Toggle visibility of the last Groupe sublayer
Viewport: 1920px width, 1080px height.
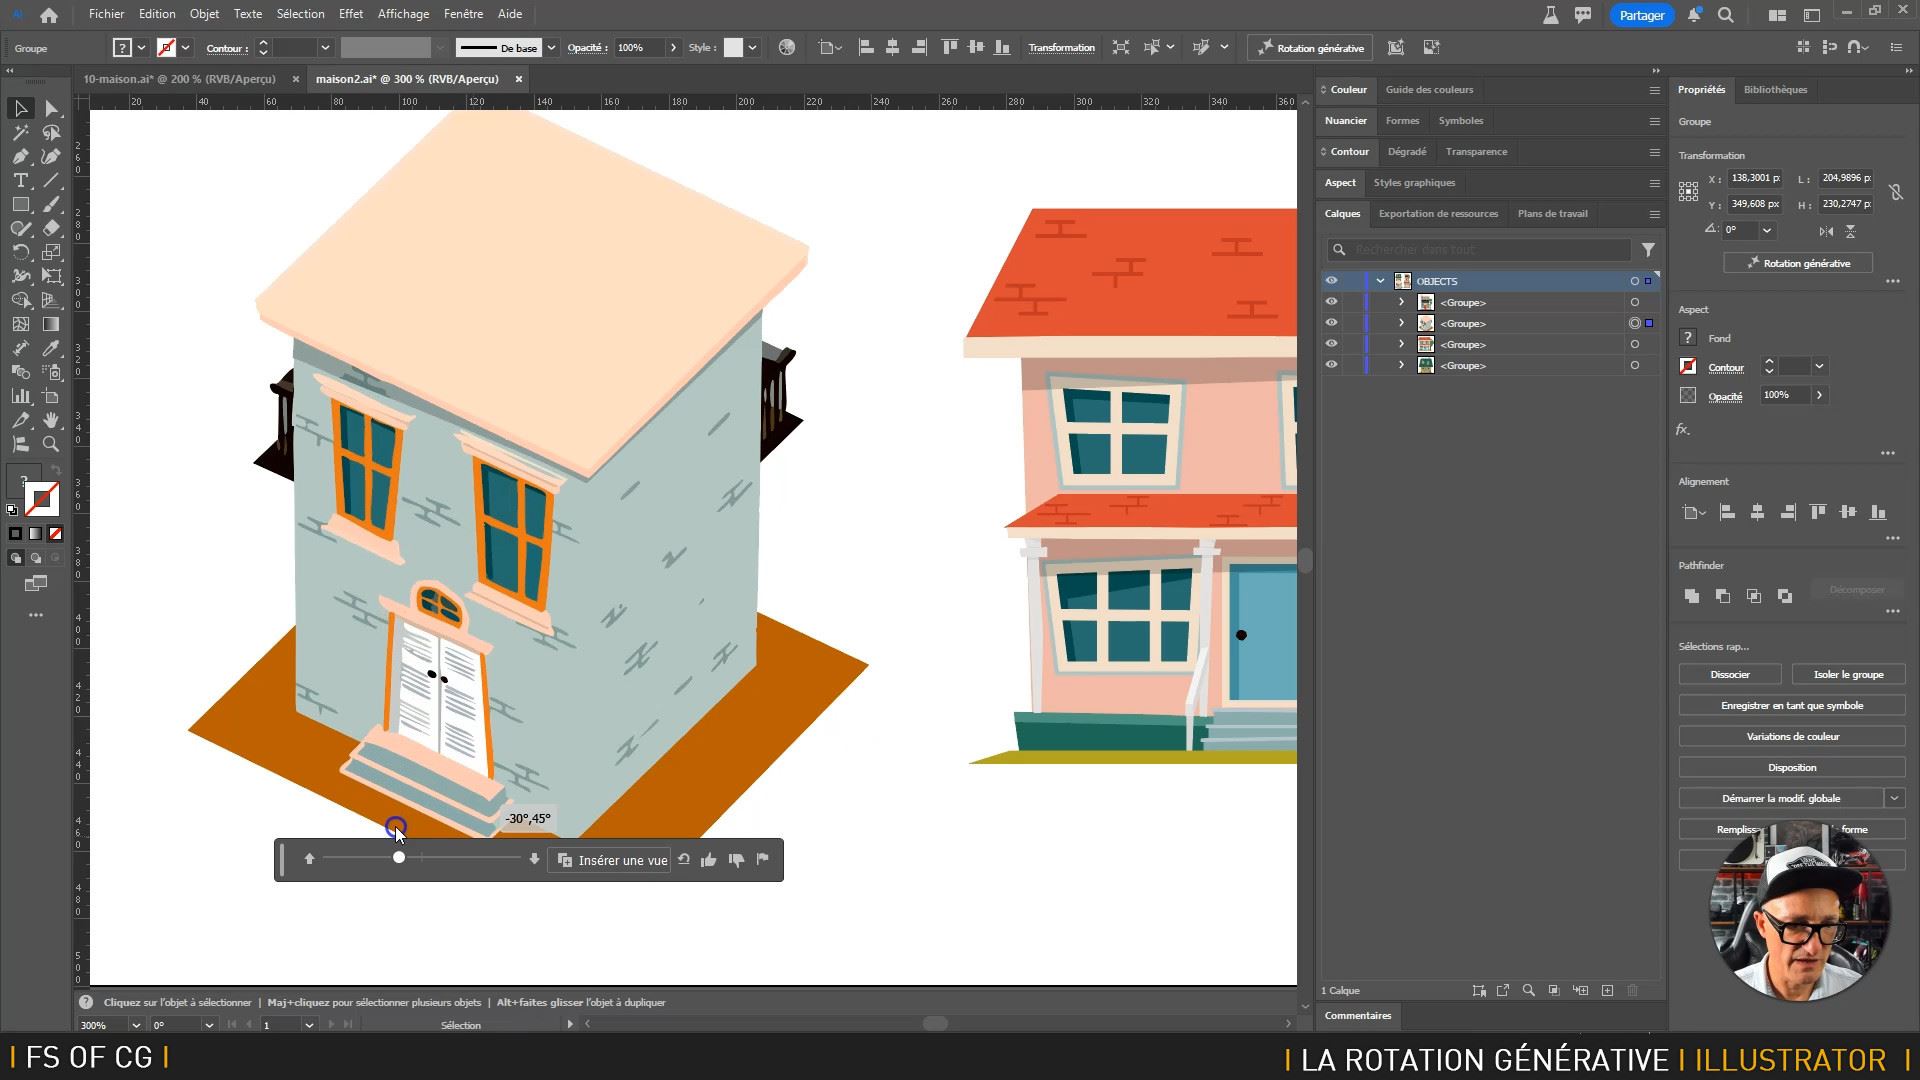point(1331,365)
